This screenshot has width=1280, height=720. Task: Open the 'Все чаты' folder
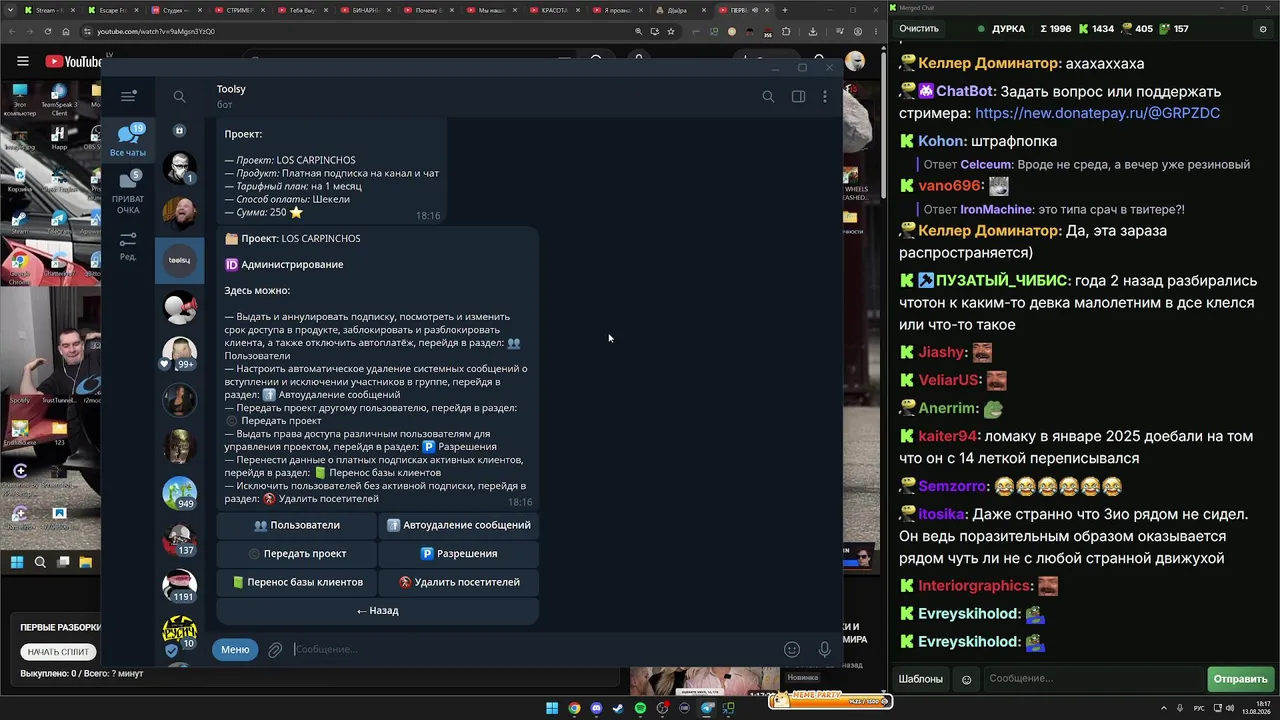[128, 141]
